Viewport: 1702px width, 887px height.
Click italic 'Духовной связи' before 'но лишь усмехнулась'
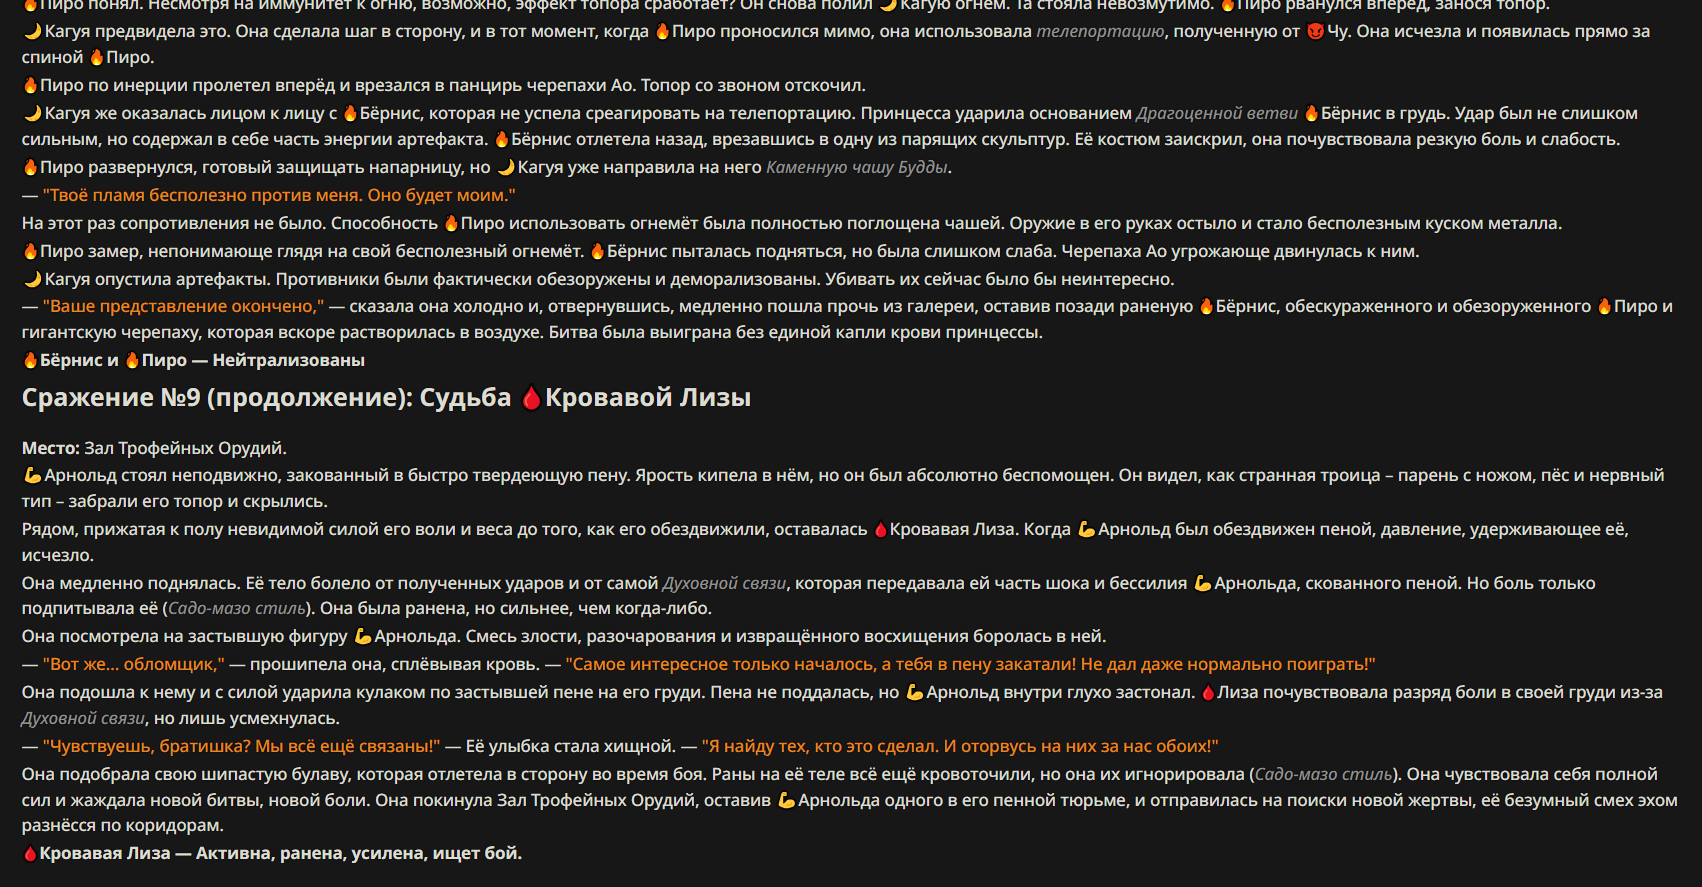(83, 718)
